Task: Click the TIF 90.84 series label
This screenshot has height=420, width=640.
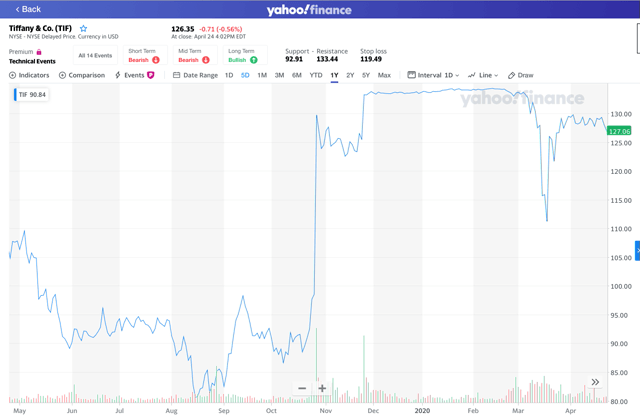Action: coord(32,95)
